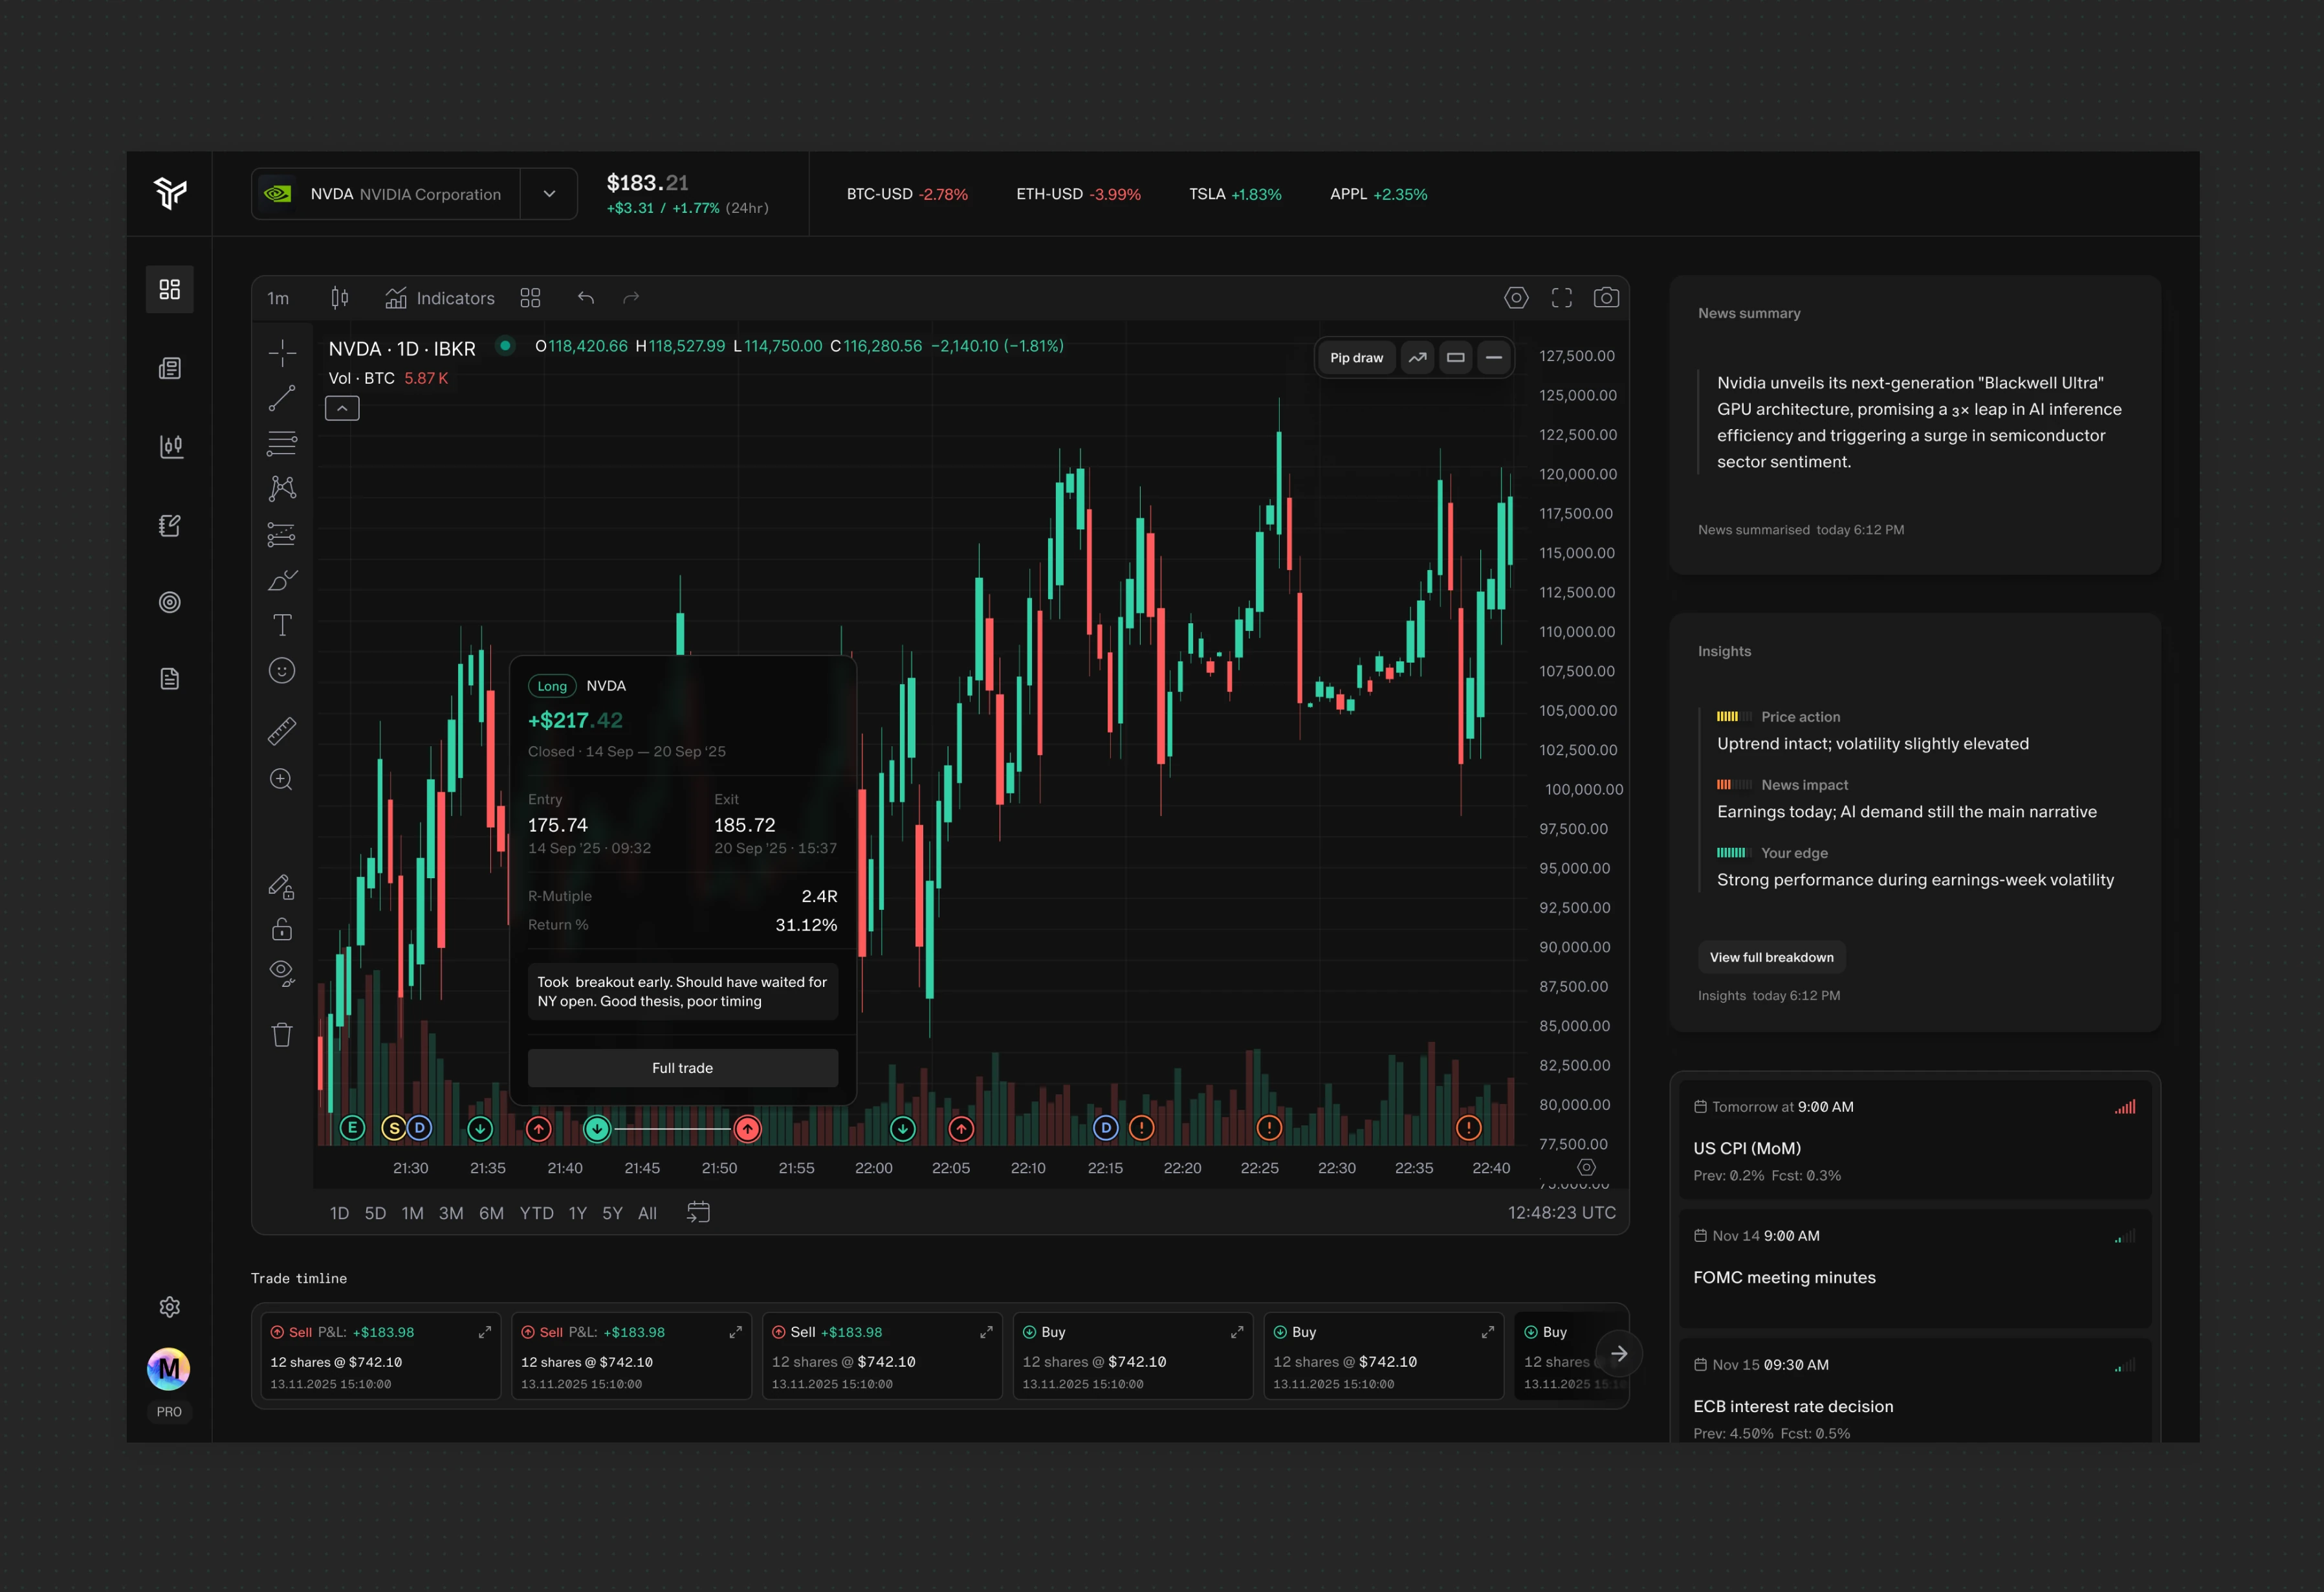
Task: Undo the last chart action
Action: pos(586,298)
